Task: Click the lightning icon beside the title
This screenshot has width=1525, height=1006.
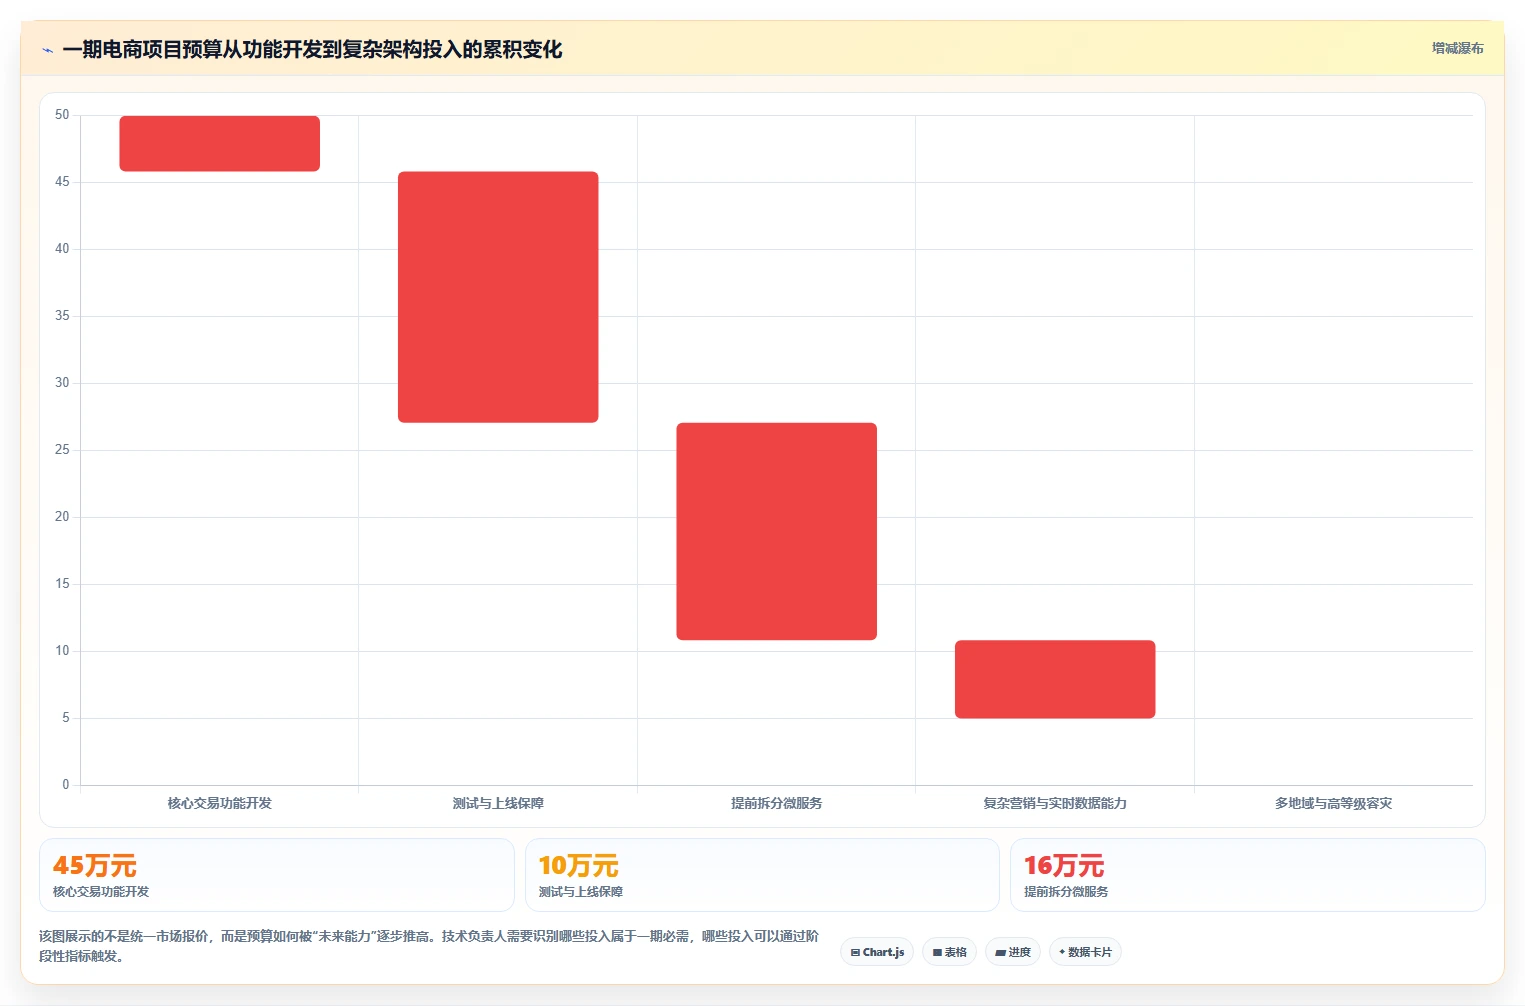Action: click(47, 50)
